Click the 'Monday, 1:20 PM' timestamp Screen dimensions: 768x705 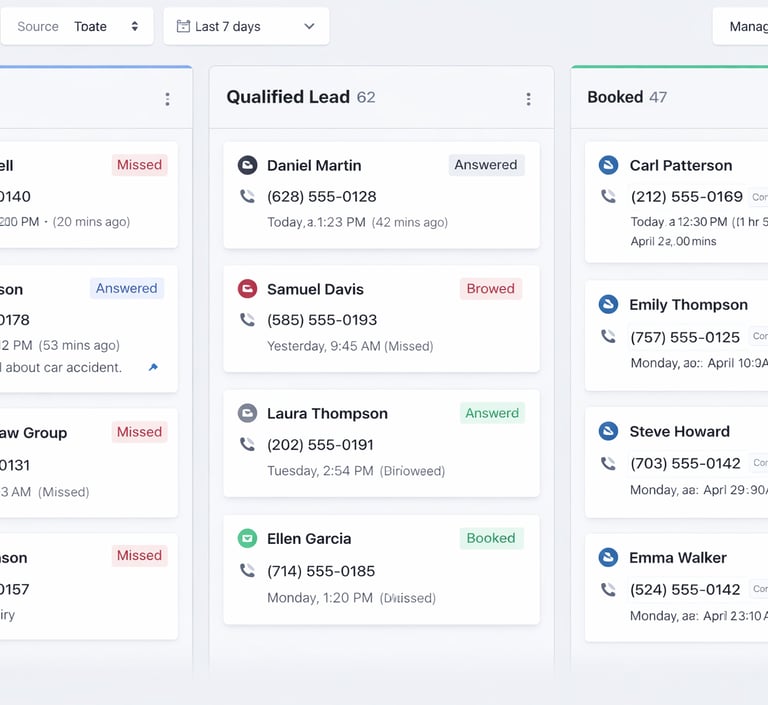tap(320, 598)
